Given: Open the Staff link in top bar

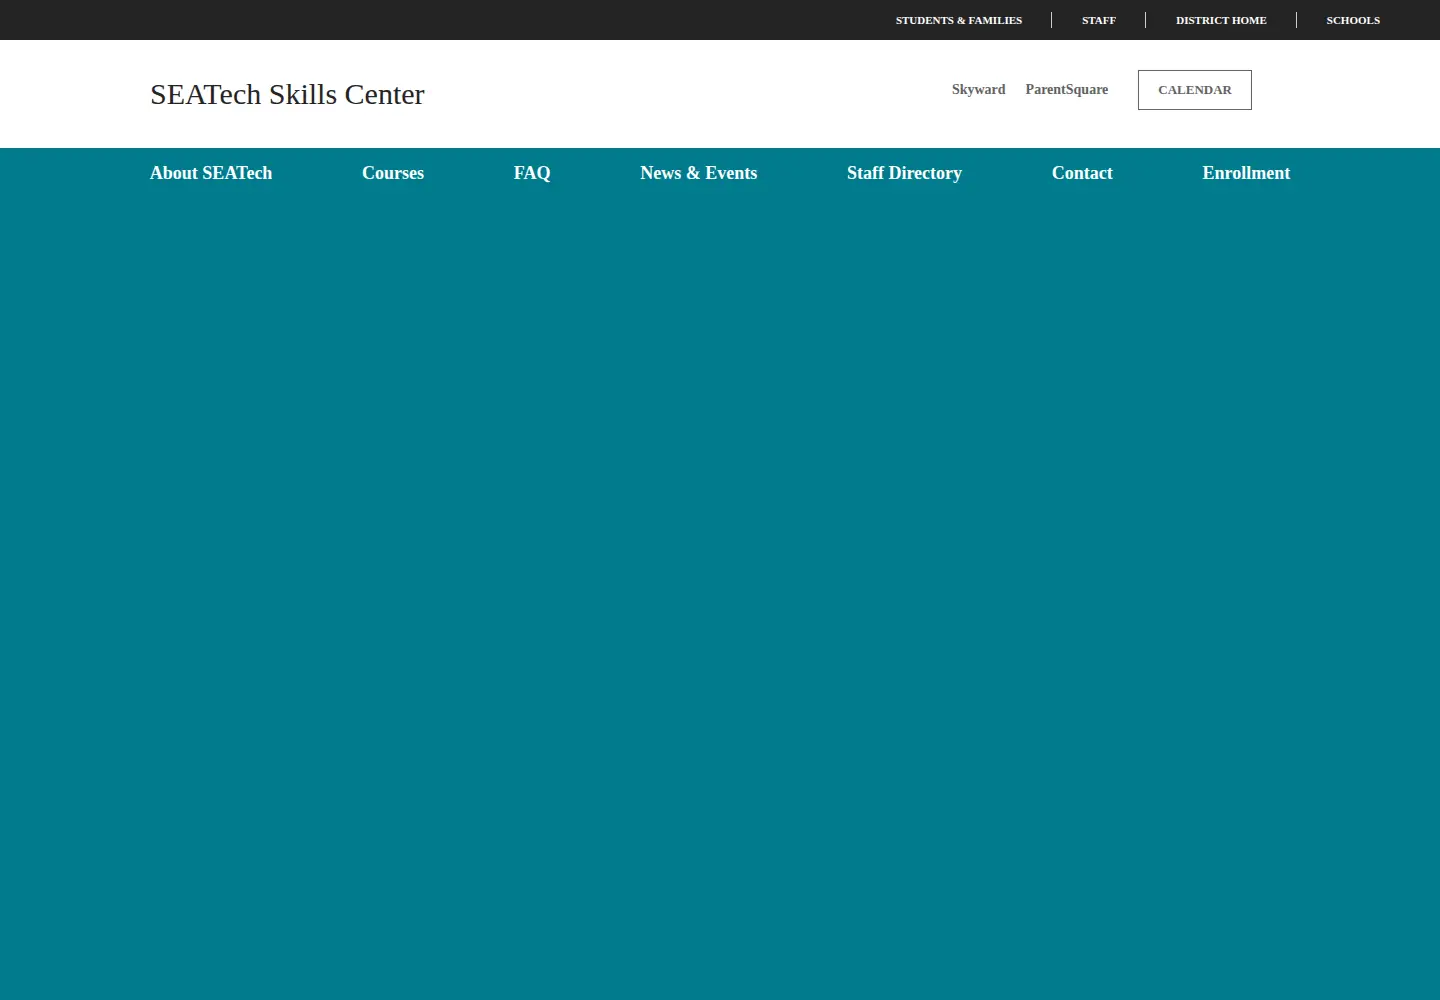Looking at the screenshot, I should (x=1098, y=20).
